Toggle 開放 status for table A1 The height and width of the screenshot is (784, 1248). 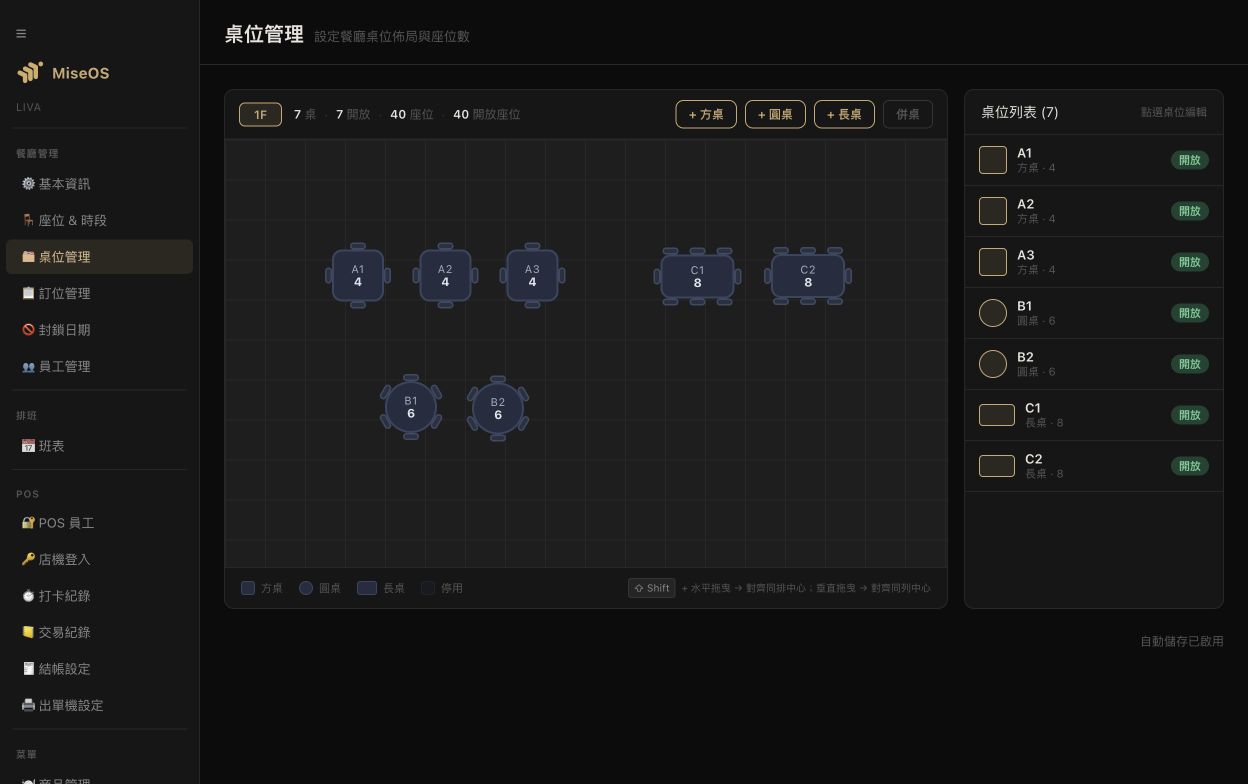tap(1190, 160)
